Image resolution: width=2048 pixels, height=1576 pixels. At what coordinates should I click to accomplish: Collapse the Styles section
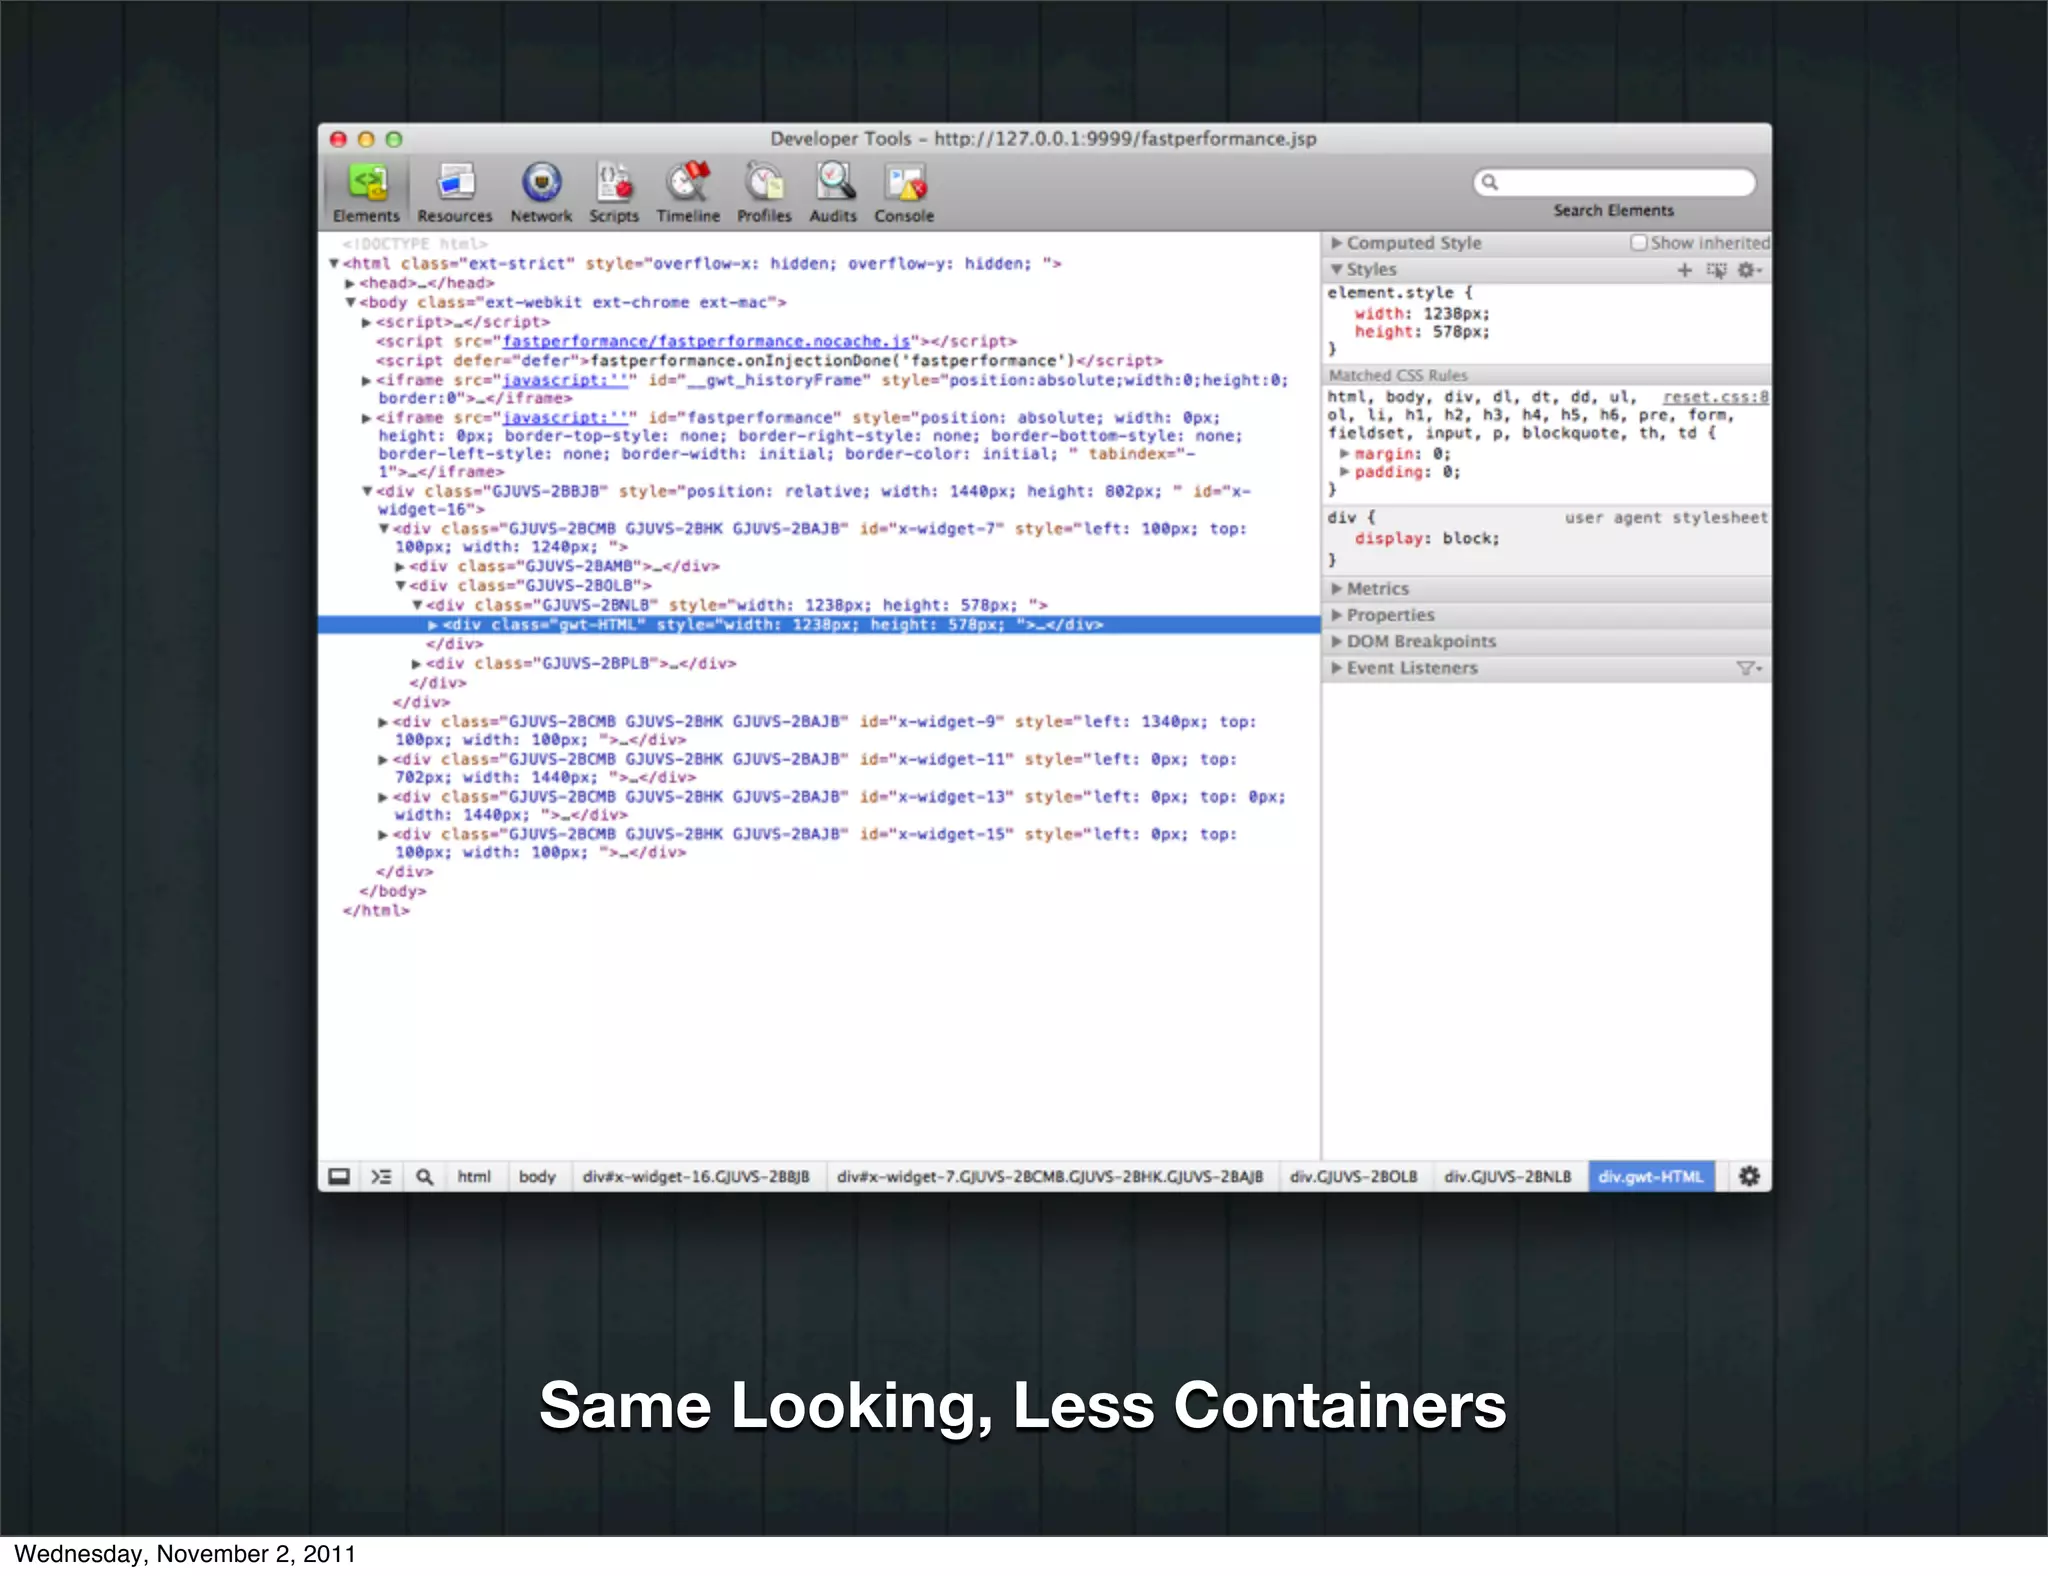tap(1337, 270)
